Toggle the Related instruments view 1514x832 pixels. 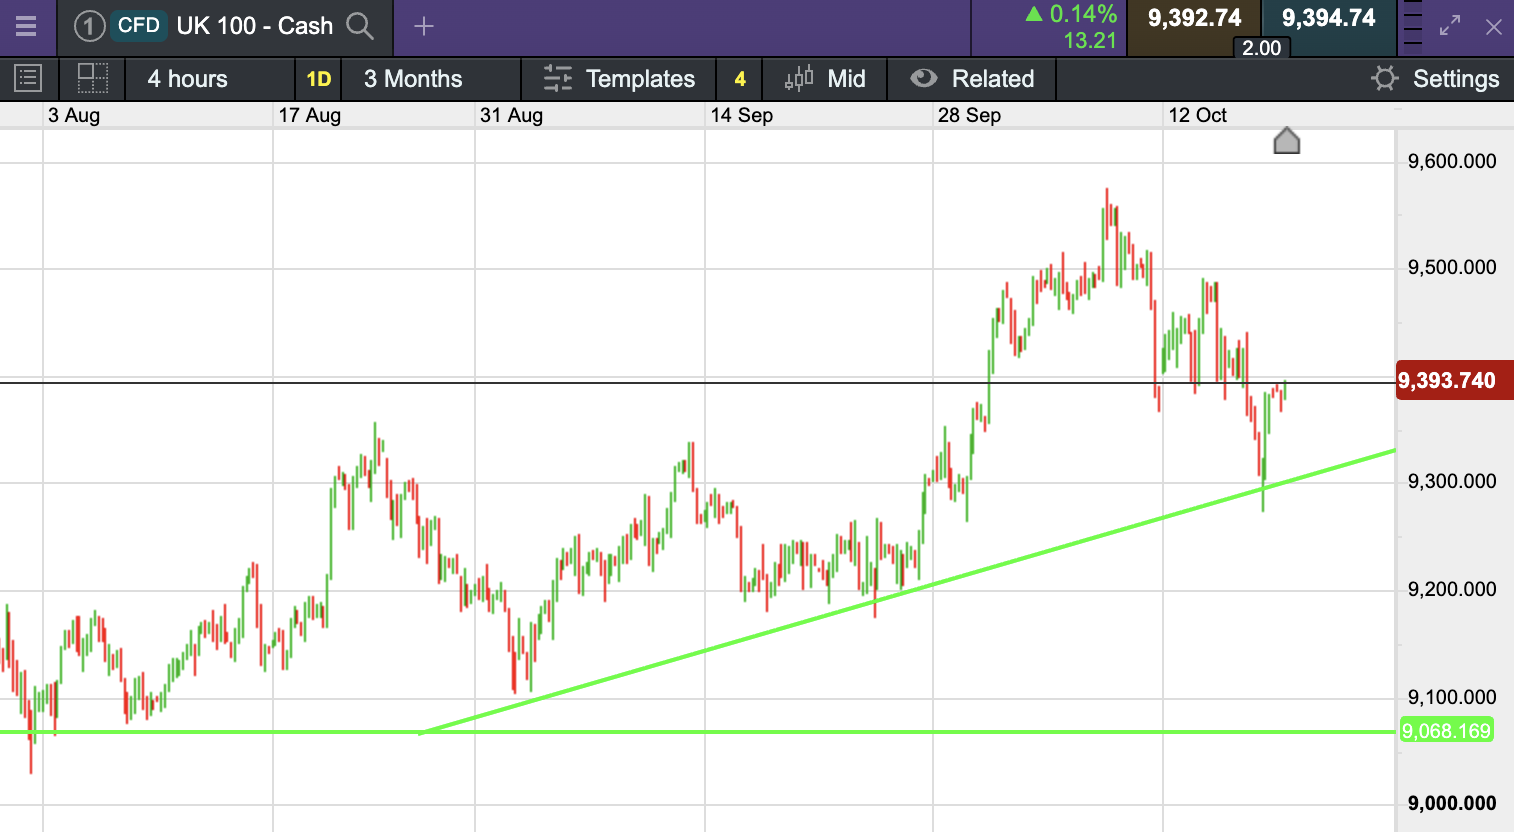tap(971, 79)
